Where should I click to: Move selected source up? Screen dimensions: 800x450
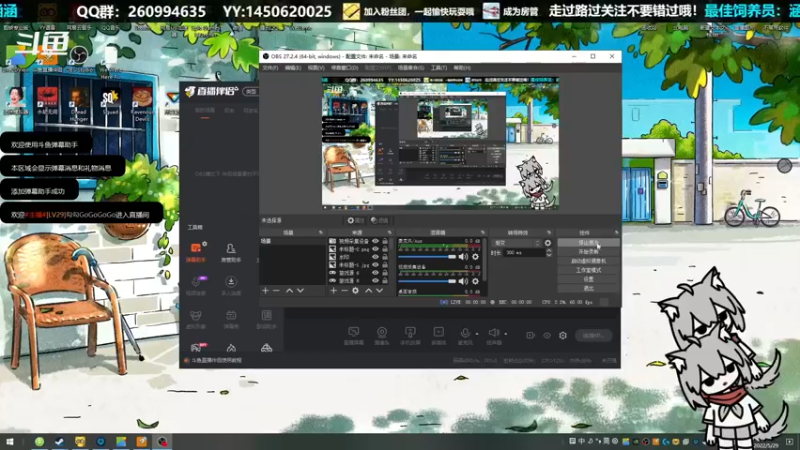click(x=368, y=290)
